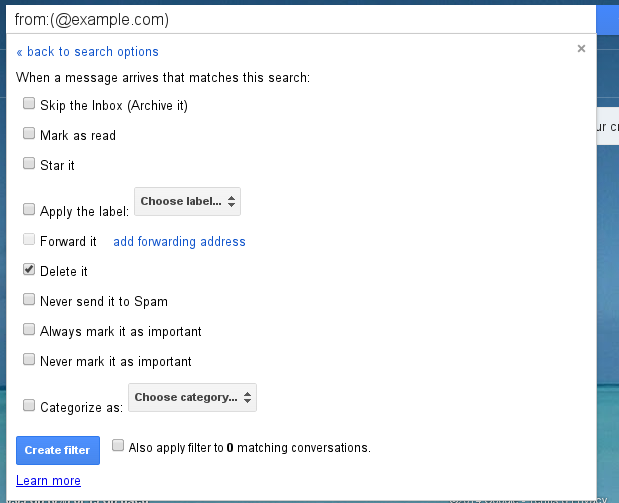Screen dimensions: 619x503
Task: Click the from:(@example.com) search field
Action: tap(300, 20)
